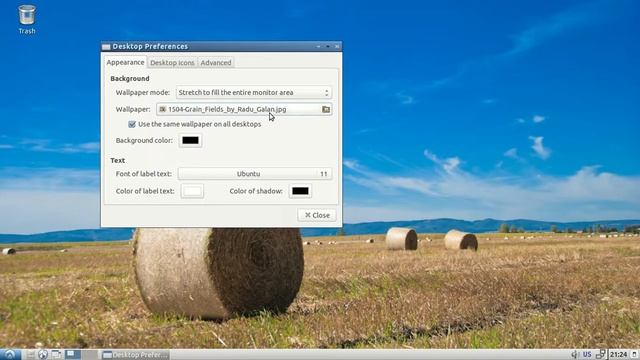
Task: Pick the Background color swatch
Action: (190, 140)
